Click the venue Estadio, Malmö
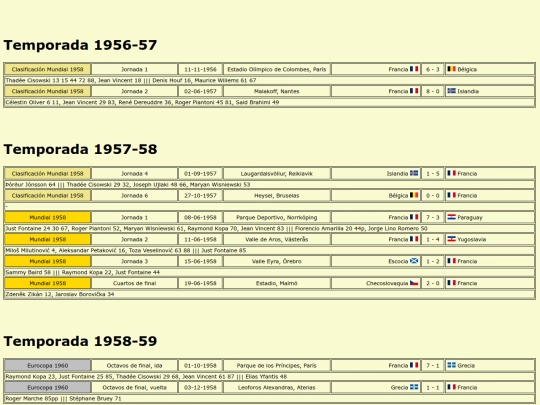The height and width of the screenshot is (405, 540). (x=277, y=283)
